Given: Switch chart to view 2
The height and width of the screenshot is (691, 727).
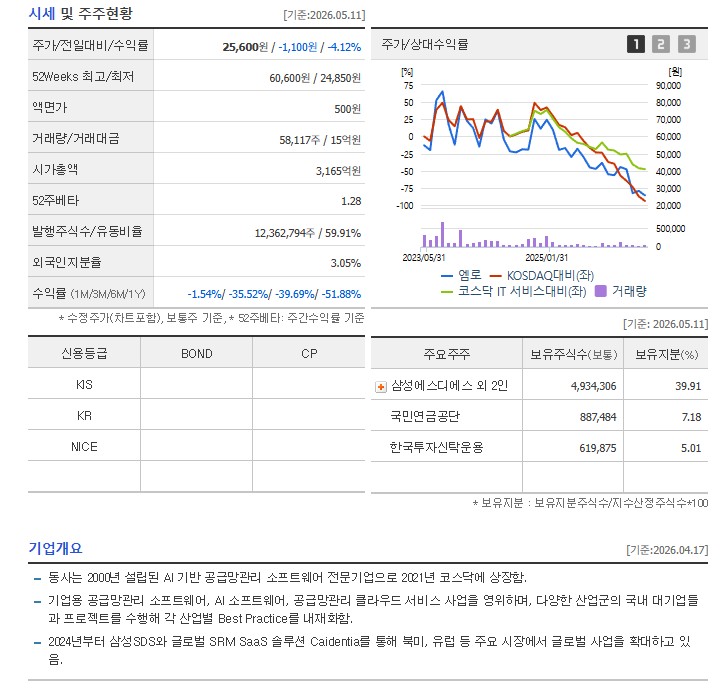Looking at the screenshot, I should click(x=661, y=44).
